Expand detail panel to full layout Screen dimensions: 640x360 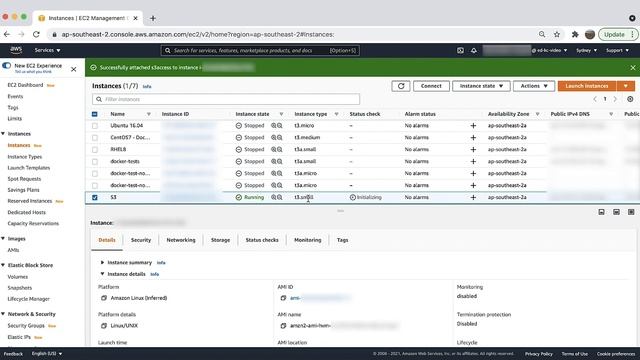pyautogui.click(x=631, y=212)
